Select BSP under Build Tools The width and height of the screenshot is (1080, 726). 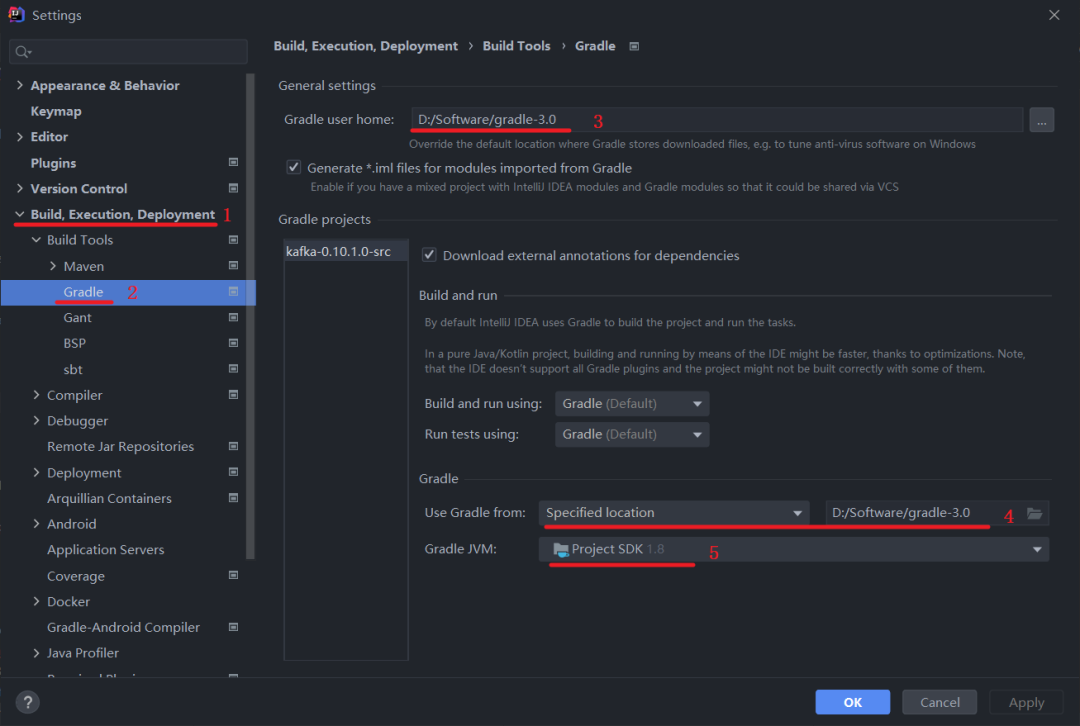74,343
